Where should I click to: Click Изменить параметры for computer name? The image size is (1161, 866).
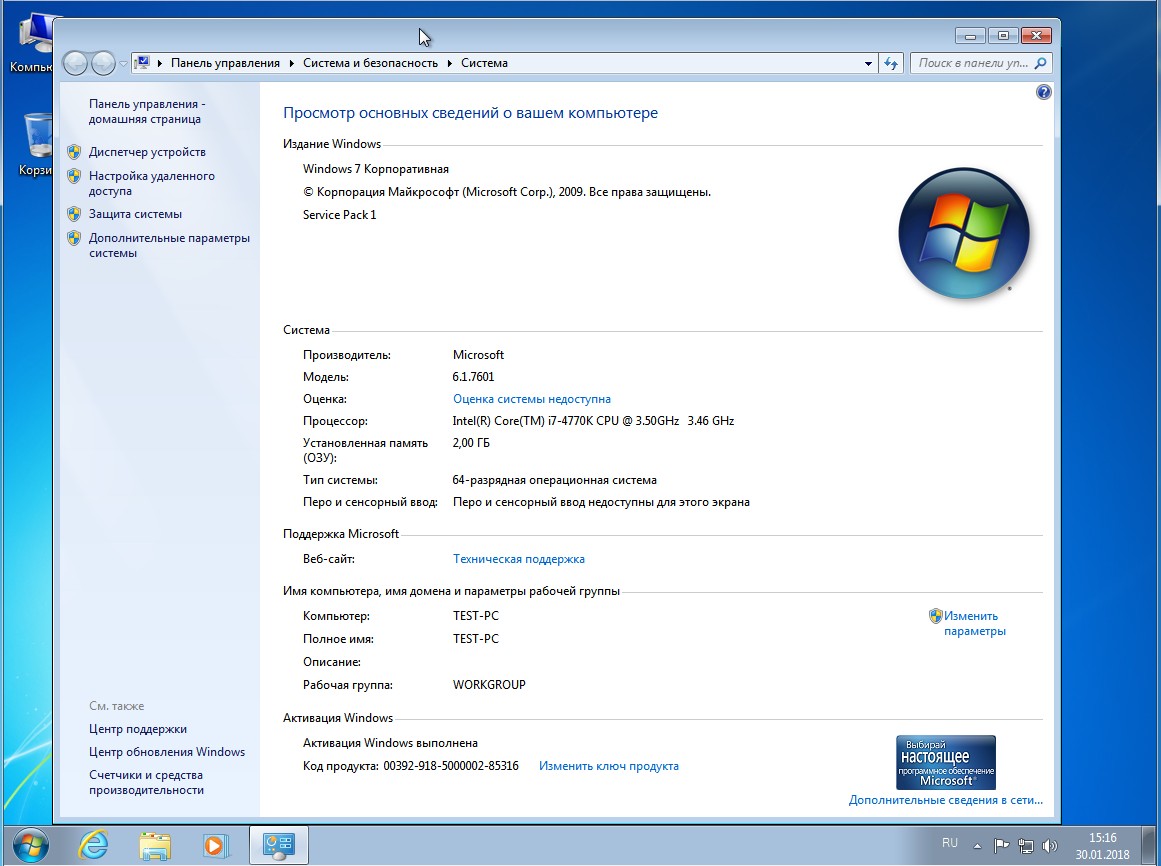[974, 623]
